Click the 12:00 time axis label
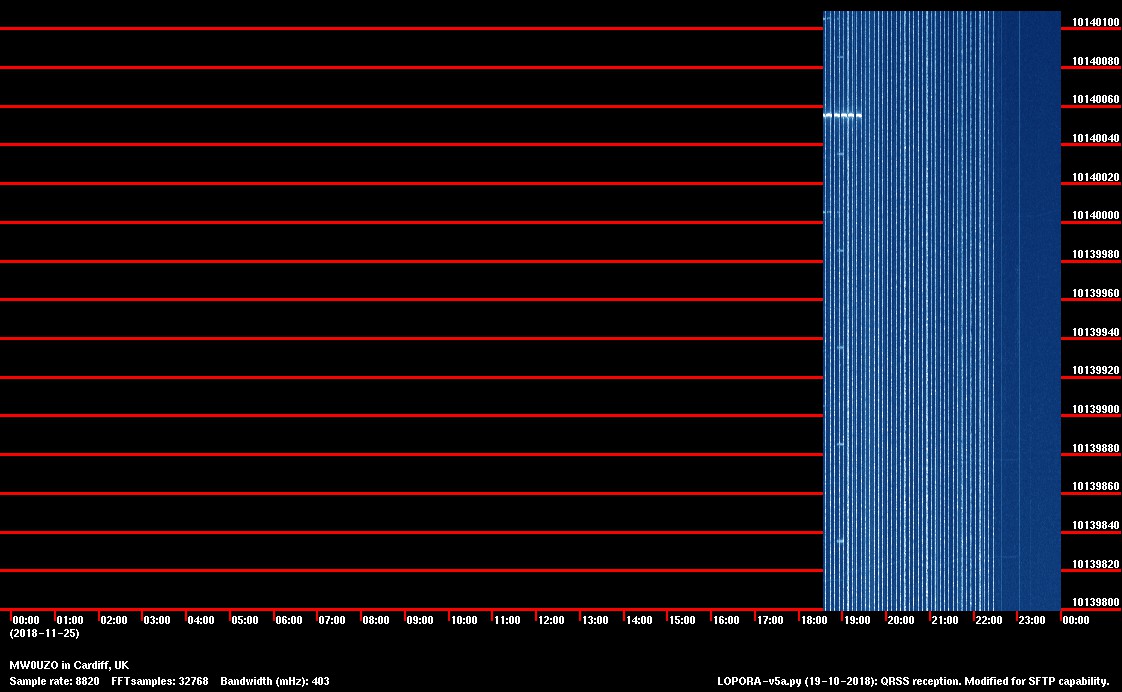1122x692 pixels. (x=551, y=621)
